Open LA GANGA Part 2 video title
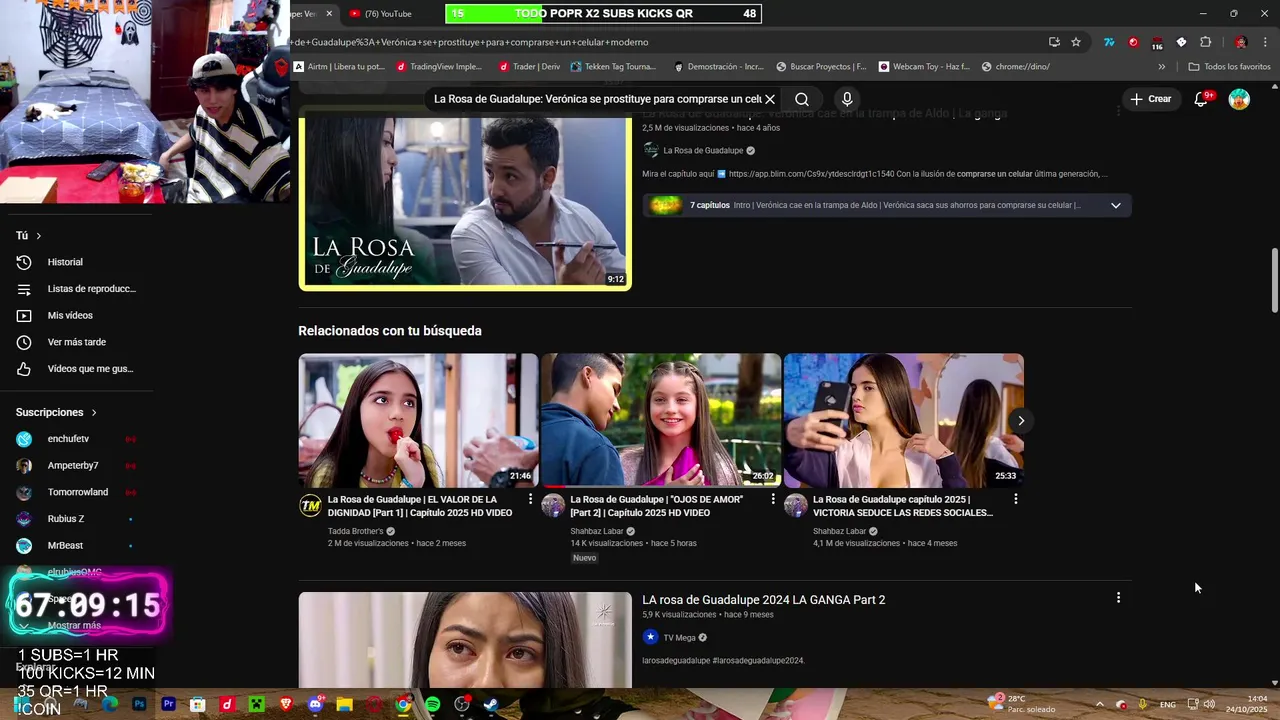1280x720 pixels. coord(763,600)
